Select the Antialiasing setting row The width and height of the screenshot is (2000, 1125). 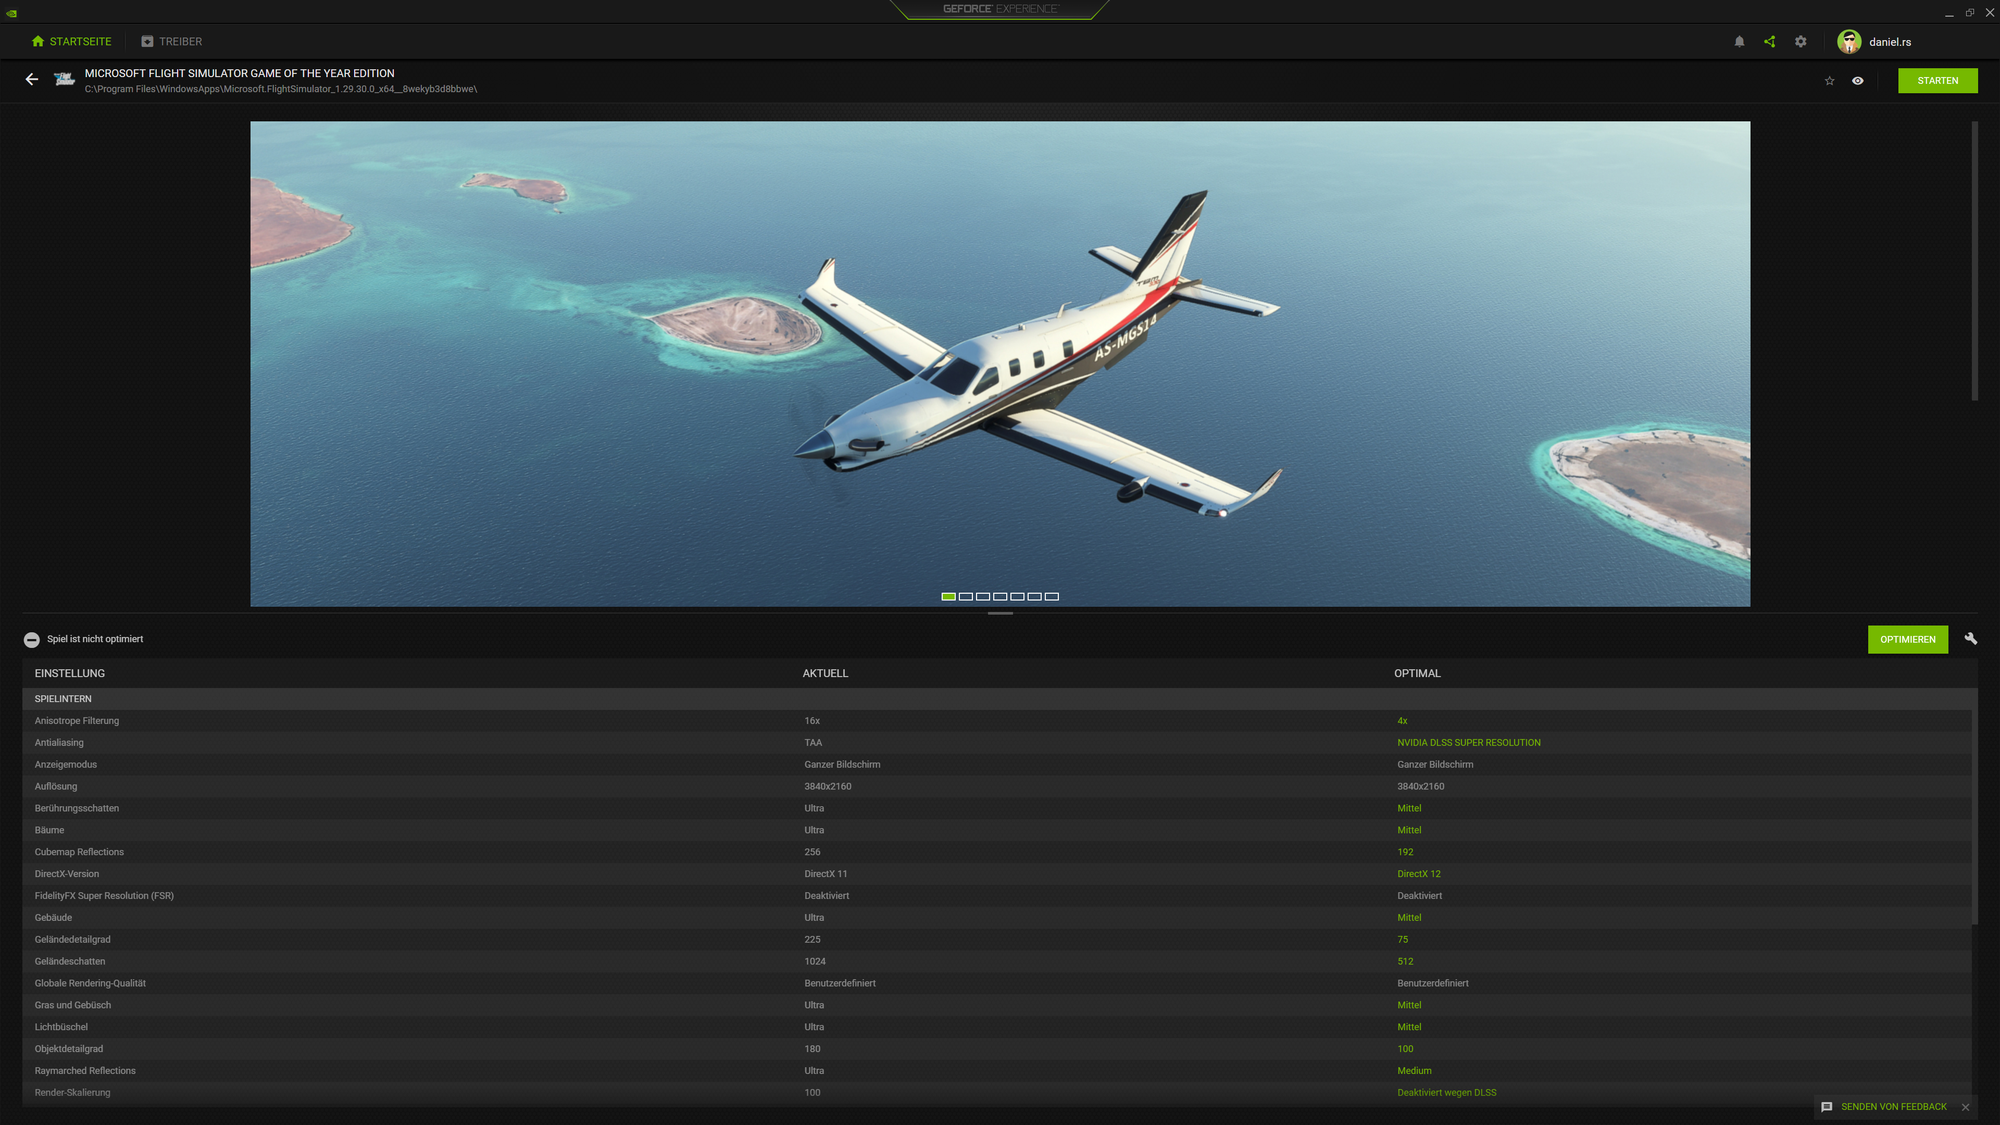click(997, 743)
